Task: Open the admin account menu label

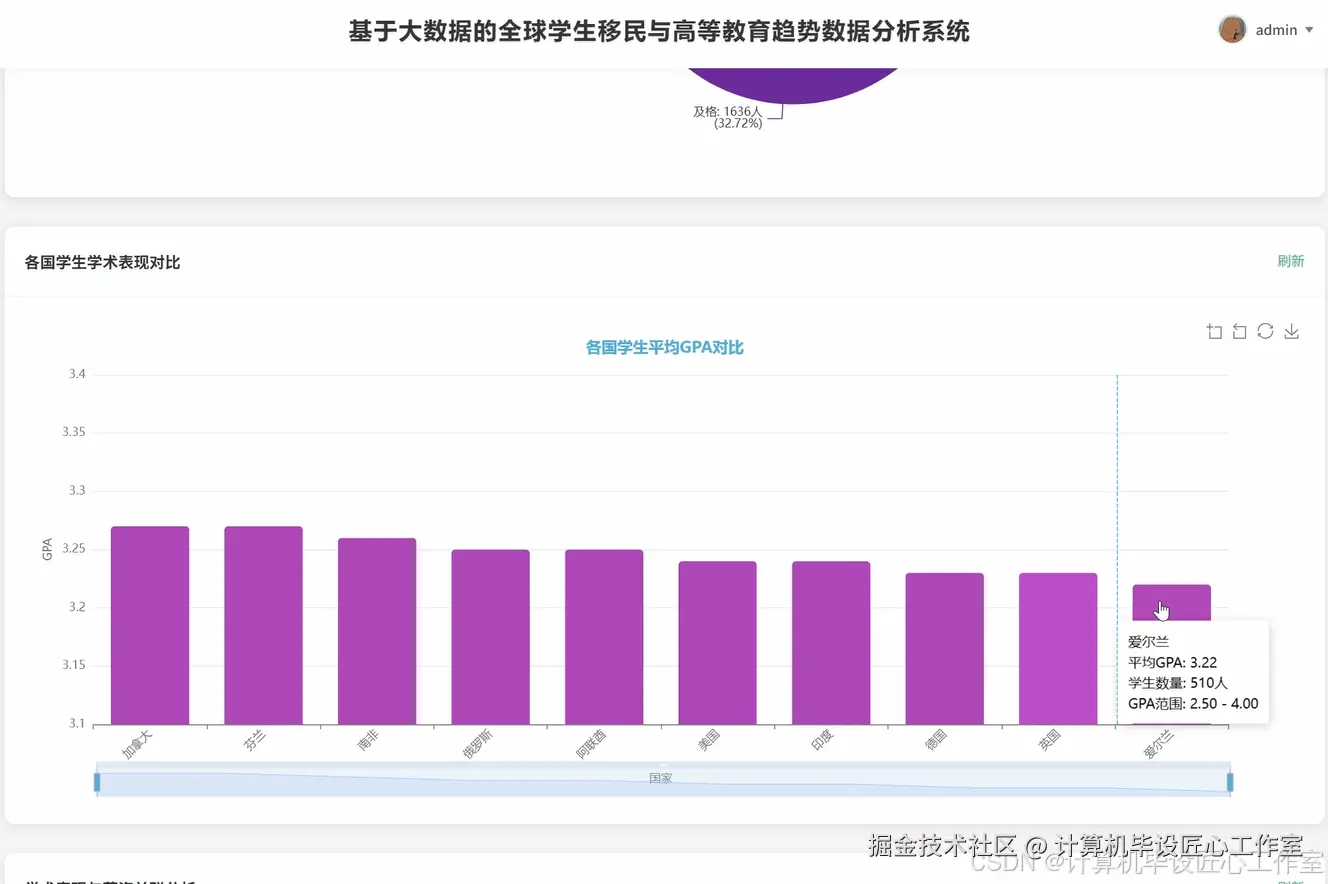Action: pyautogui.click(x=1276, y=30)
